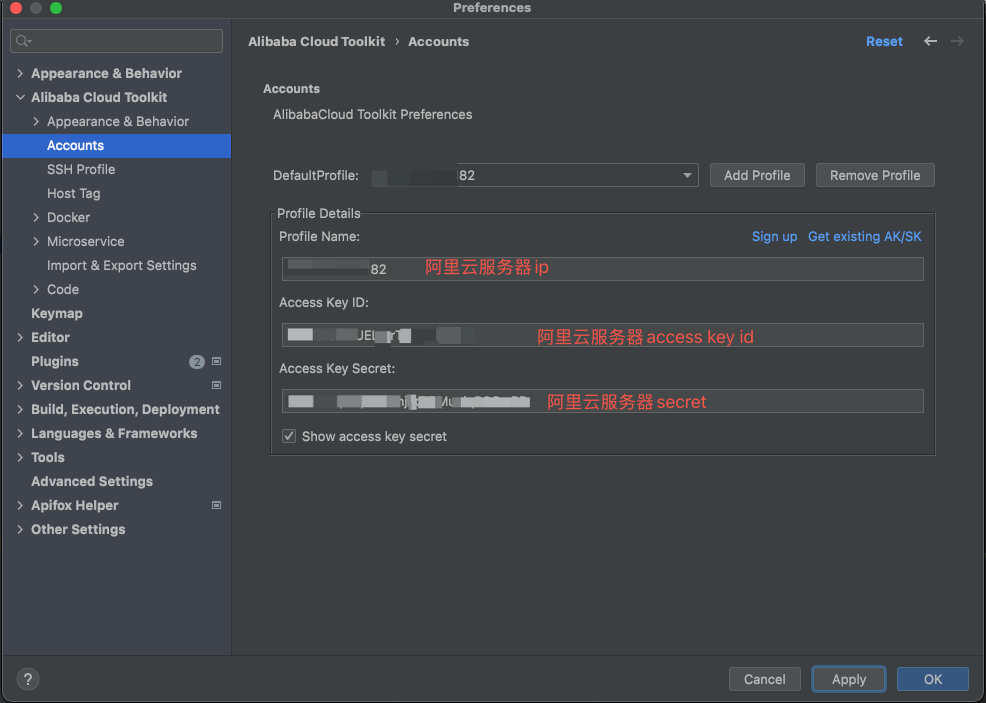Click Alibaba Cloud Toolkit in the breadcrumb
The image size is (986, 703).
tap(316, 42)
